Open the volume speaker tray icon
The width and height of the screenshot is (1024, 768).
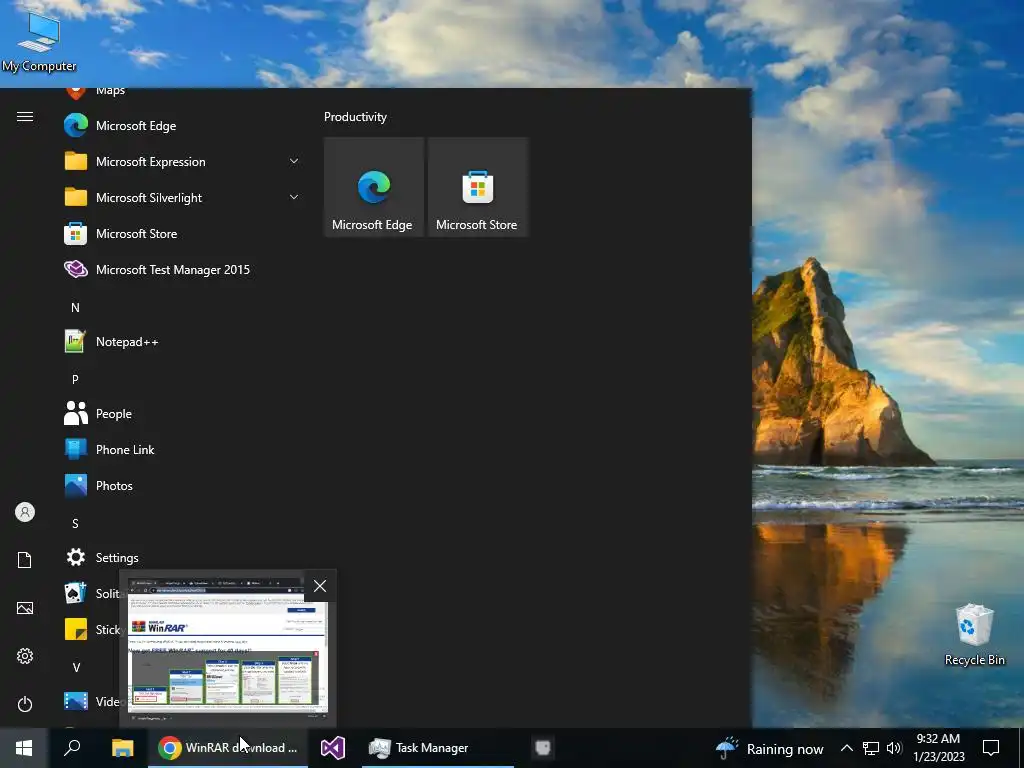tap(894, 748)
